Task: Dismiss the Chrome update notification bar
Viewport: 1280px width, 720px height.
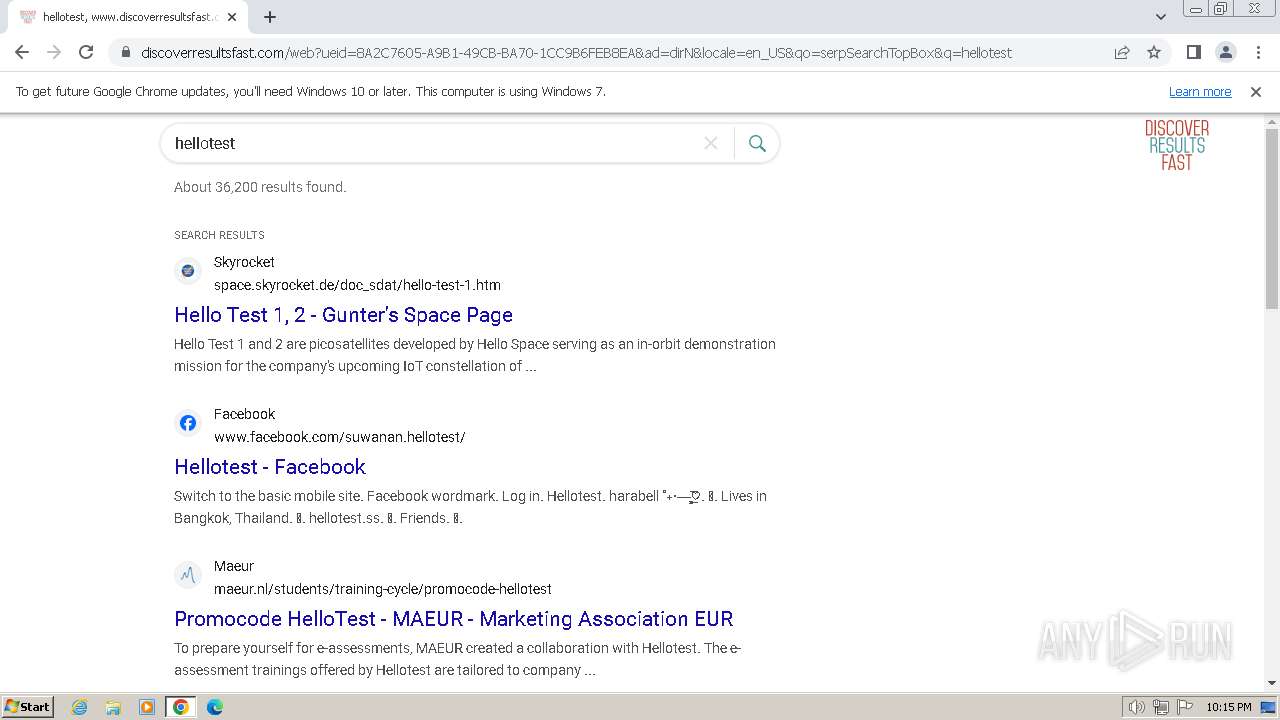Action: (1256, 91)
